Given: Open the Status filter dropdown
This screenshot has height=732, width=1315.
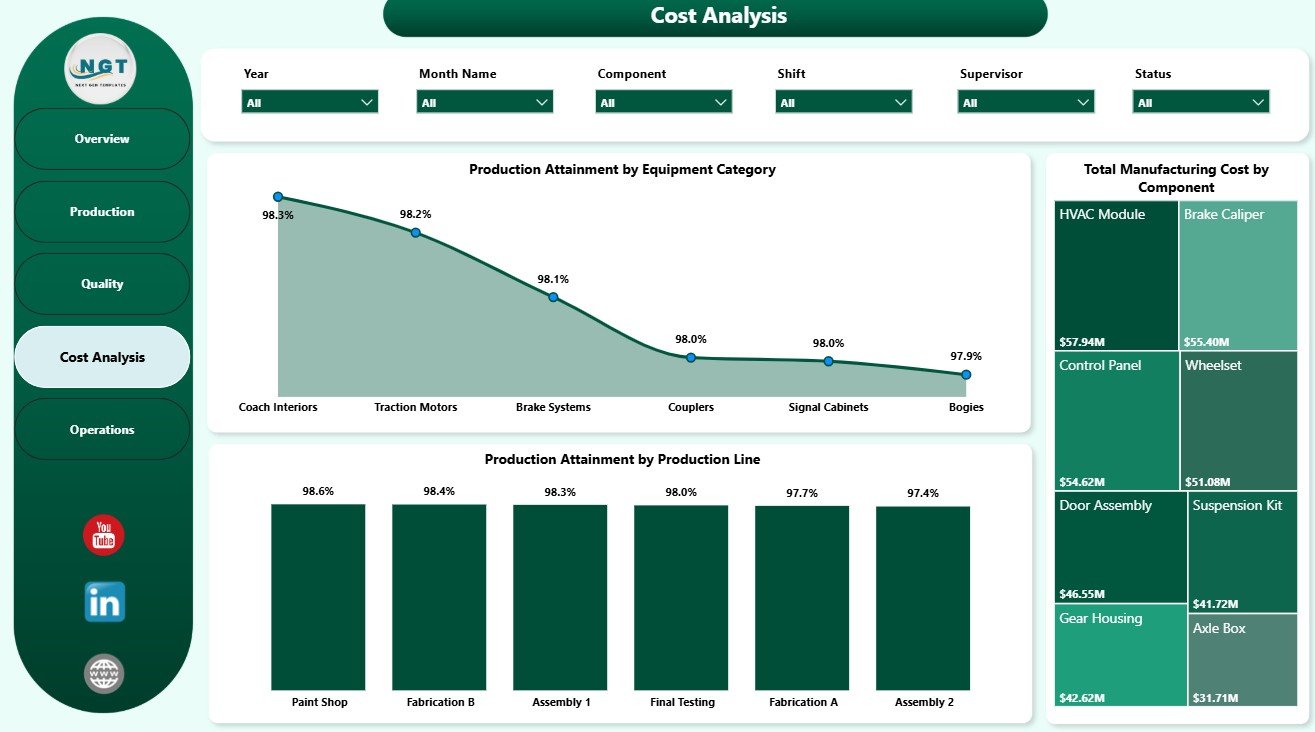Looking at the screenshot, I should tap(1201, 102).
